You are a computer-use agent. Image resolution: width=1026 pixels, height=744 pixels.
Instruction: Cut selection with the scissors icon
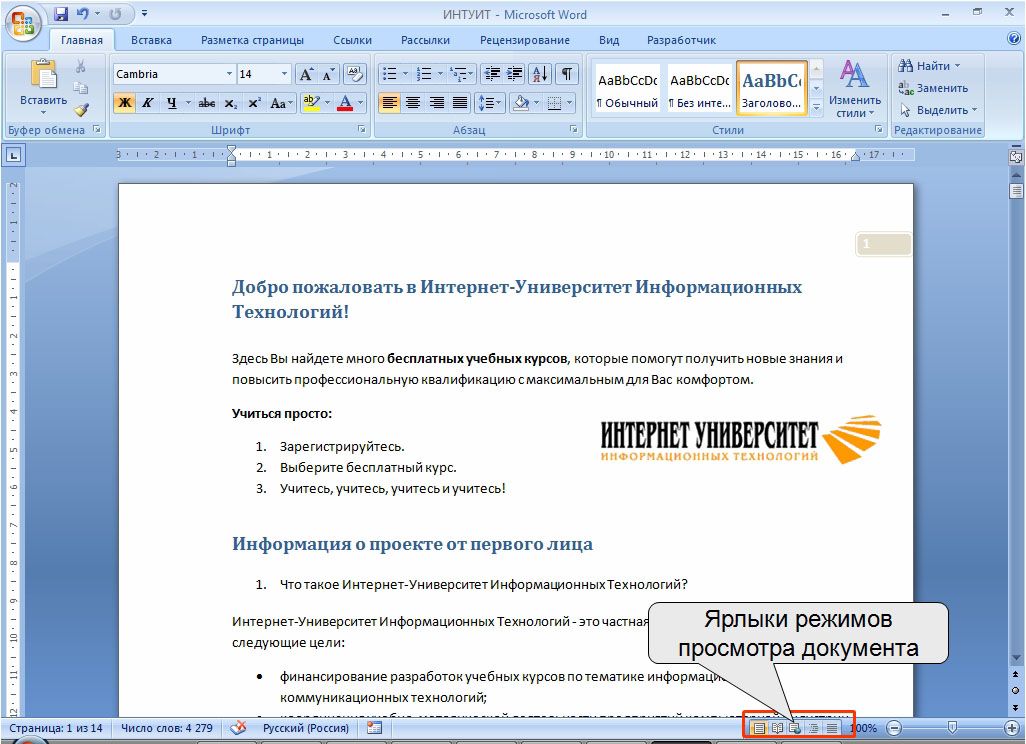[80, 66]
